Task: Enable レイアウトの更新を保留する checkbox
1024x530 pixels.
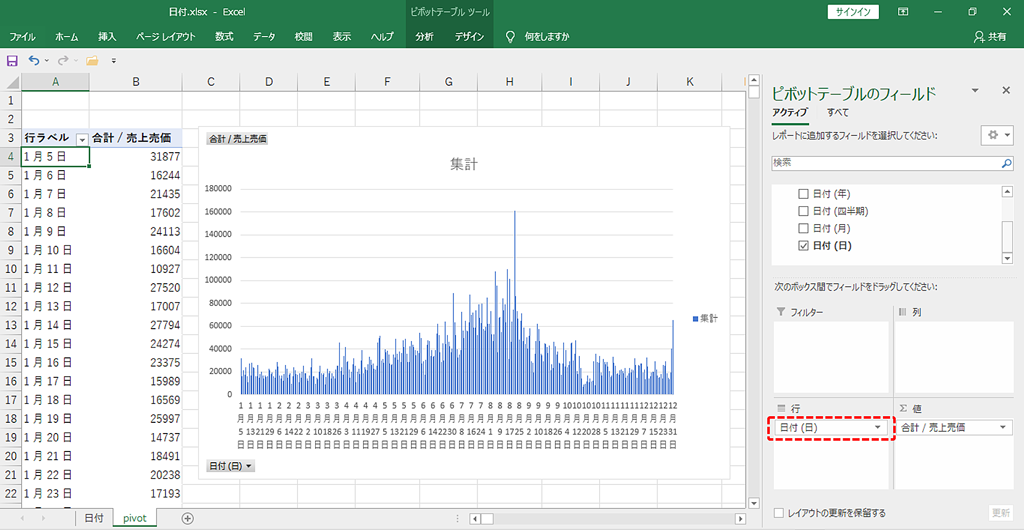Action: (778, 513)
